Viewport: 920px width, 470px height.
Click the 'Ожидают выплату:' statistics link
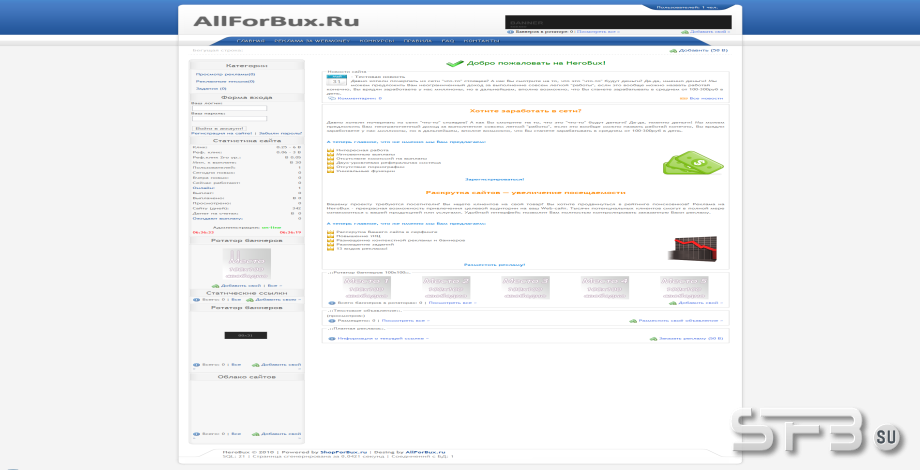[x=217, y=218]
